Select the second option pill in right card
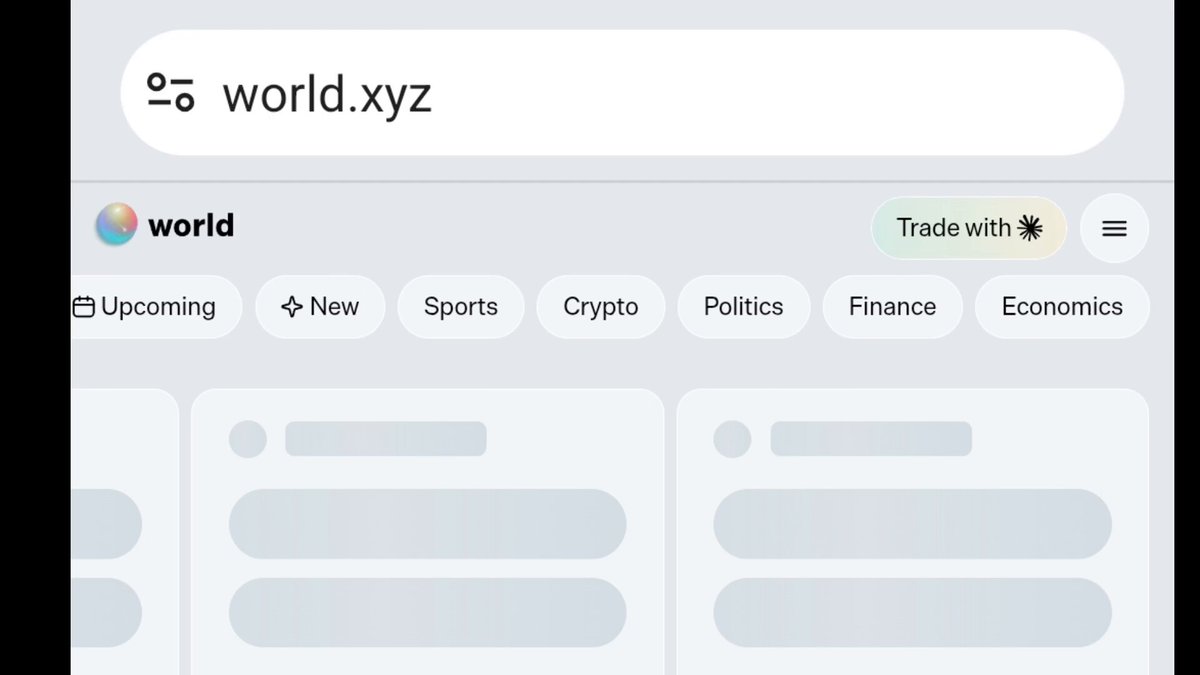This screenshot has height=675, width=1200. (x=912, y=612)
